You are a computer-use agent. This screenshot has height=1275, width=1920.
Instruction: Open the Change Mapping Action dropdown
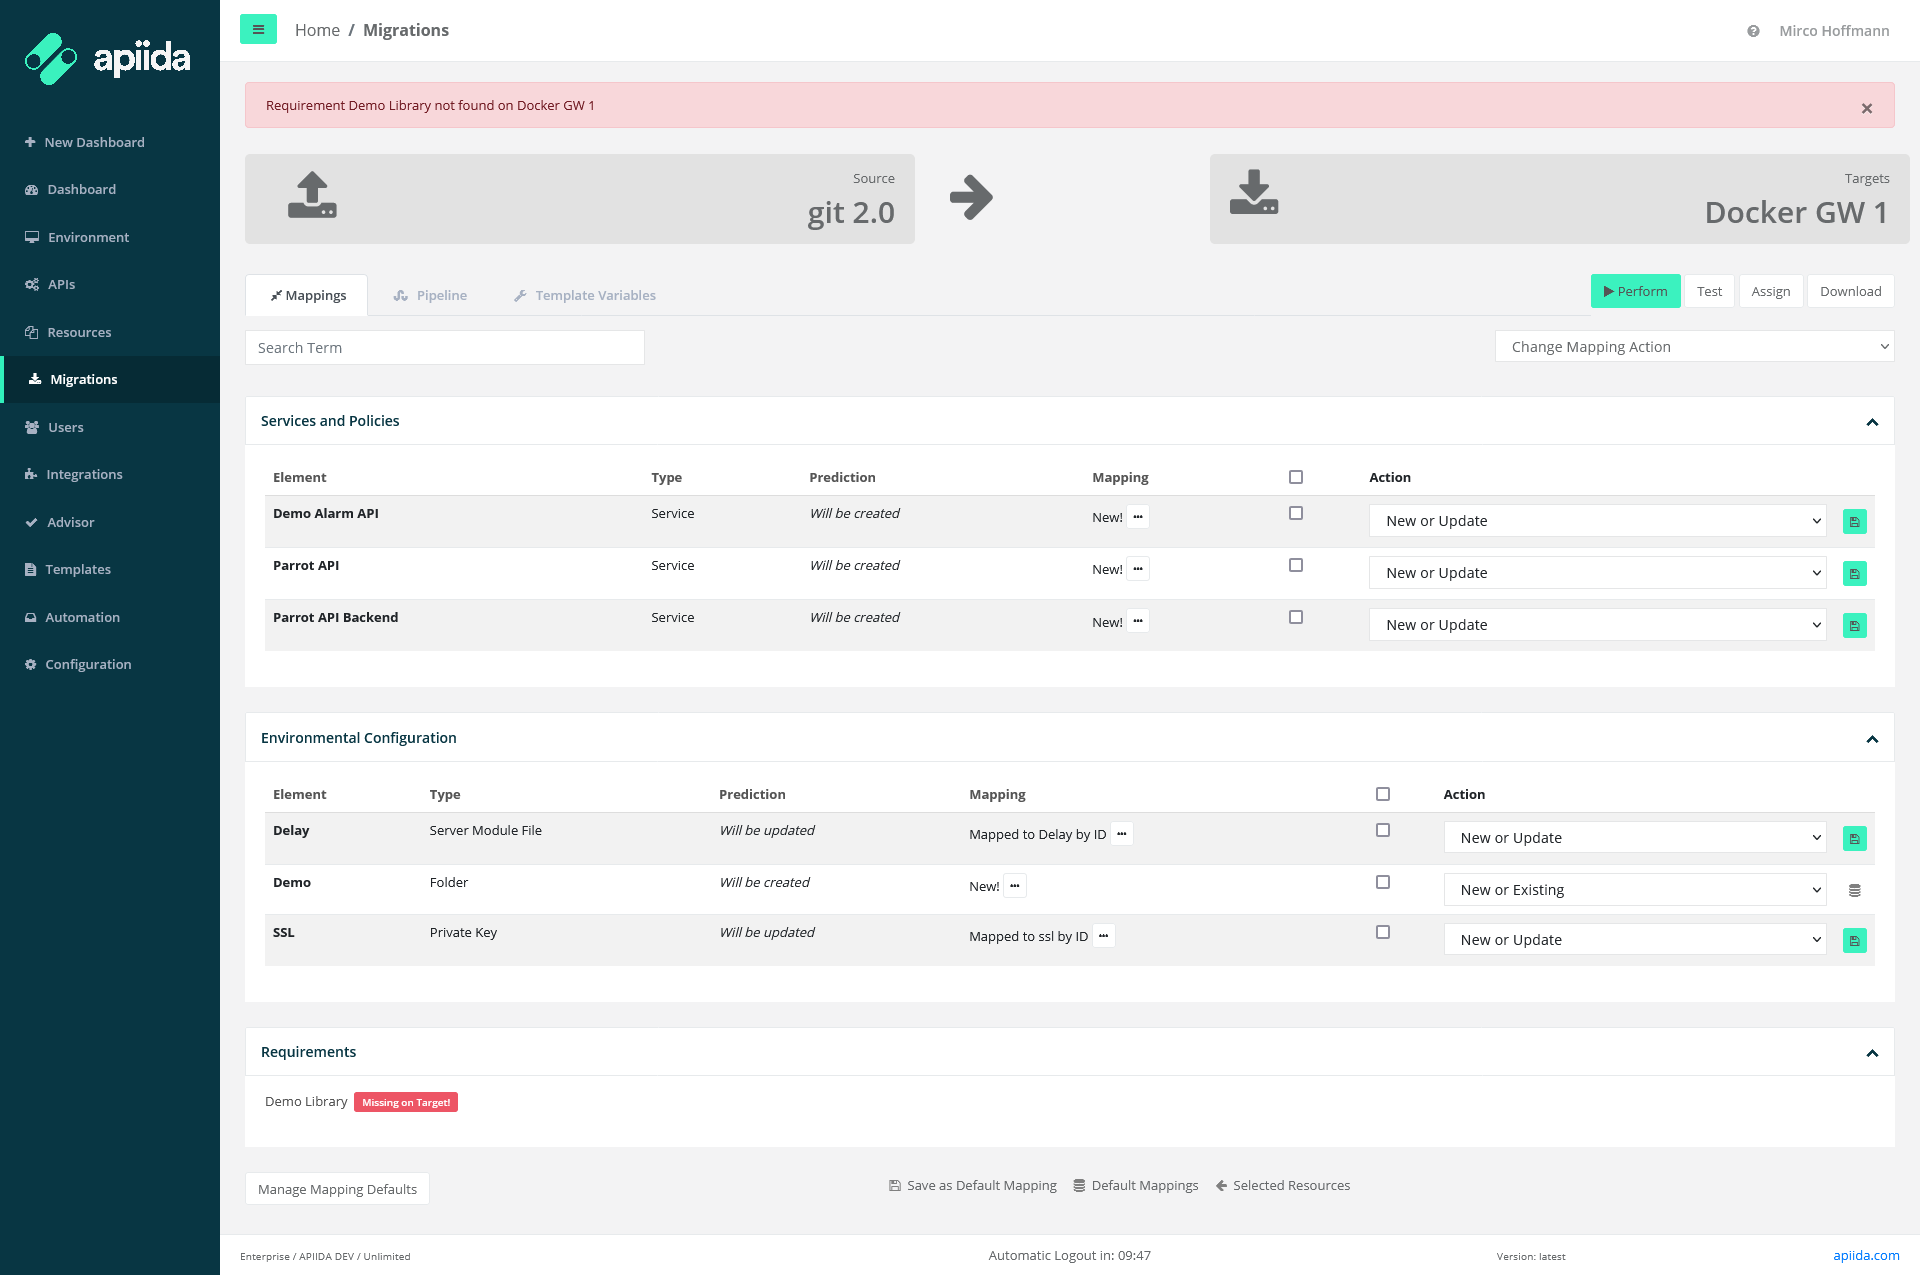1694,347
